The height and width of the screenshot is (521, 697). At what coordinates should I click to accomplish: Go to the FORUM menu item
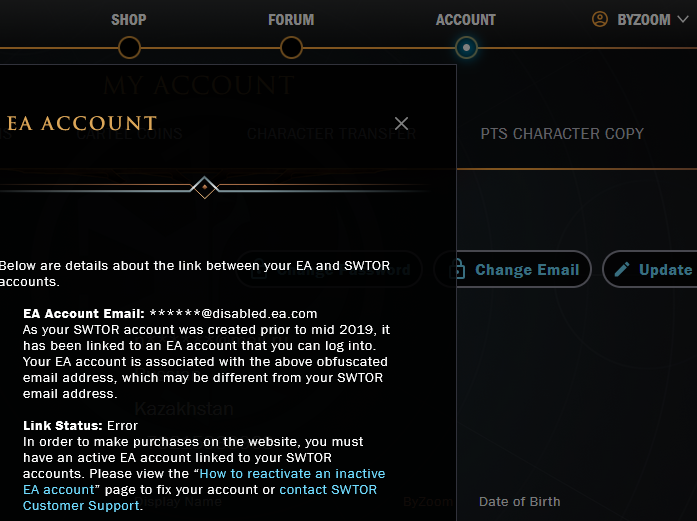(x=291, y=19)
